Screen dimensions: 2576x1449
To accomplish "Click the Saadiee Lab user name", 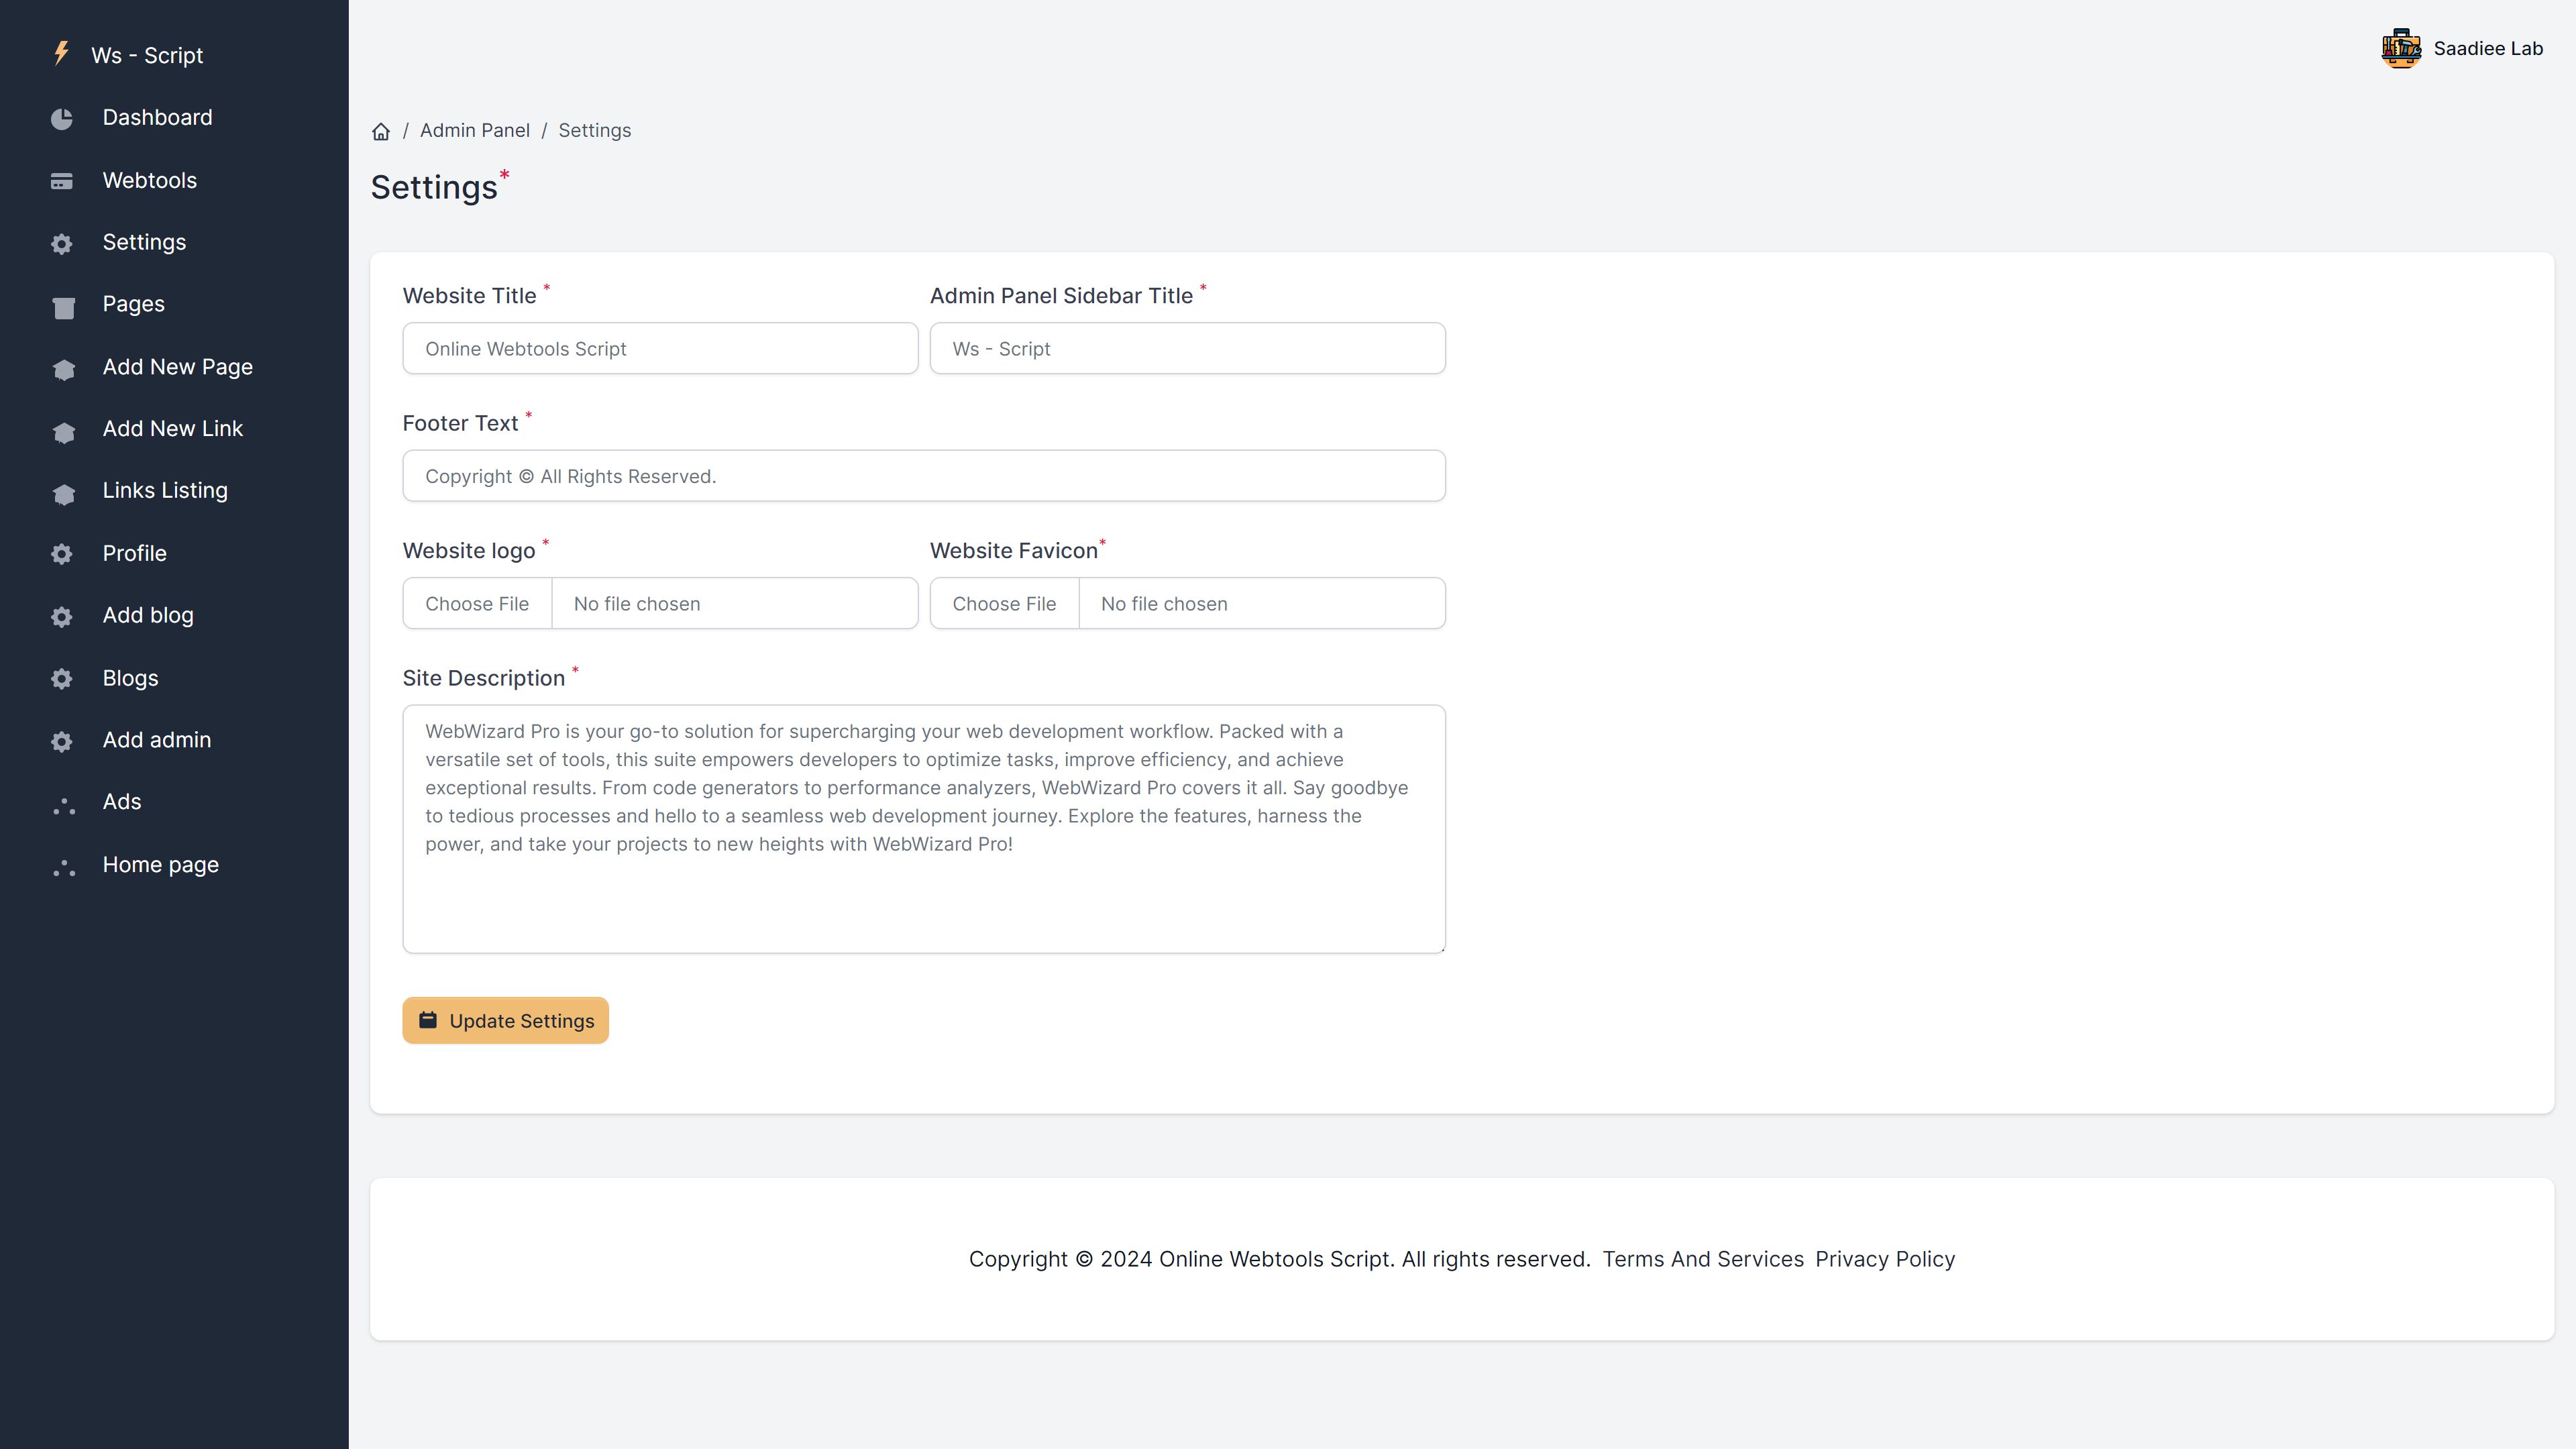I will click(2488, 48).
